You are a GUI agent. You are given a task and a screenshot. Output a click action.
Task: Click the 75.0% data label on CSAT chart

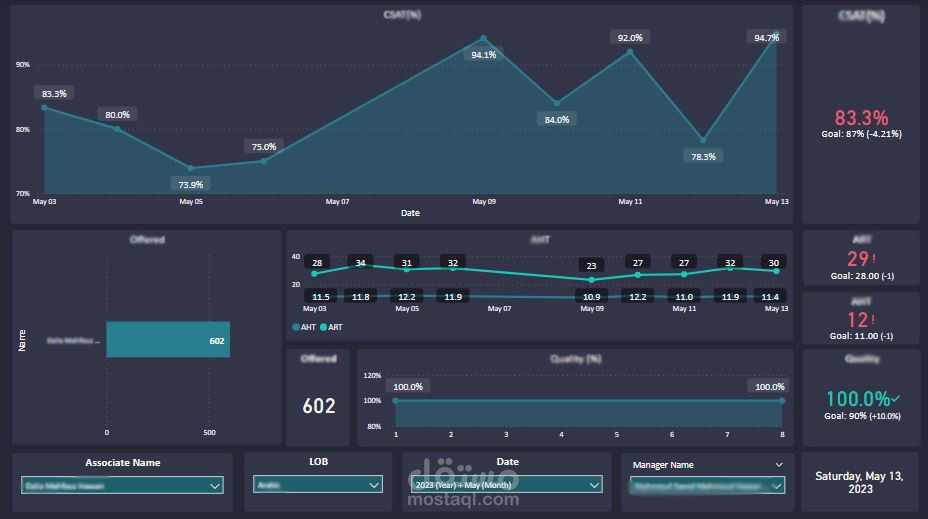(x=264, y=147)
